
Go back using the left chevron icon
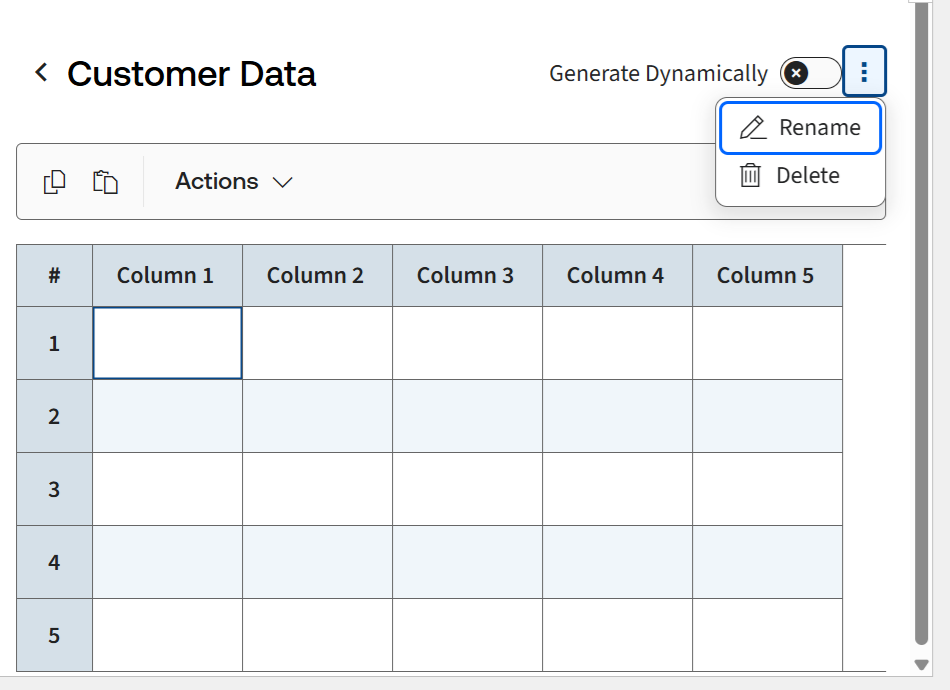tap(40, 72)
